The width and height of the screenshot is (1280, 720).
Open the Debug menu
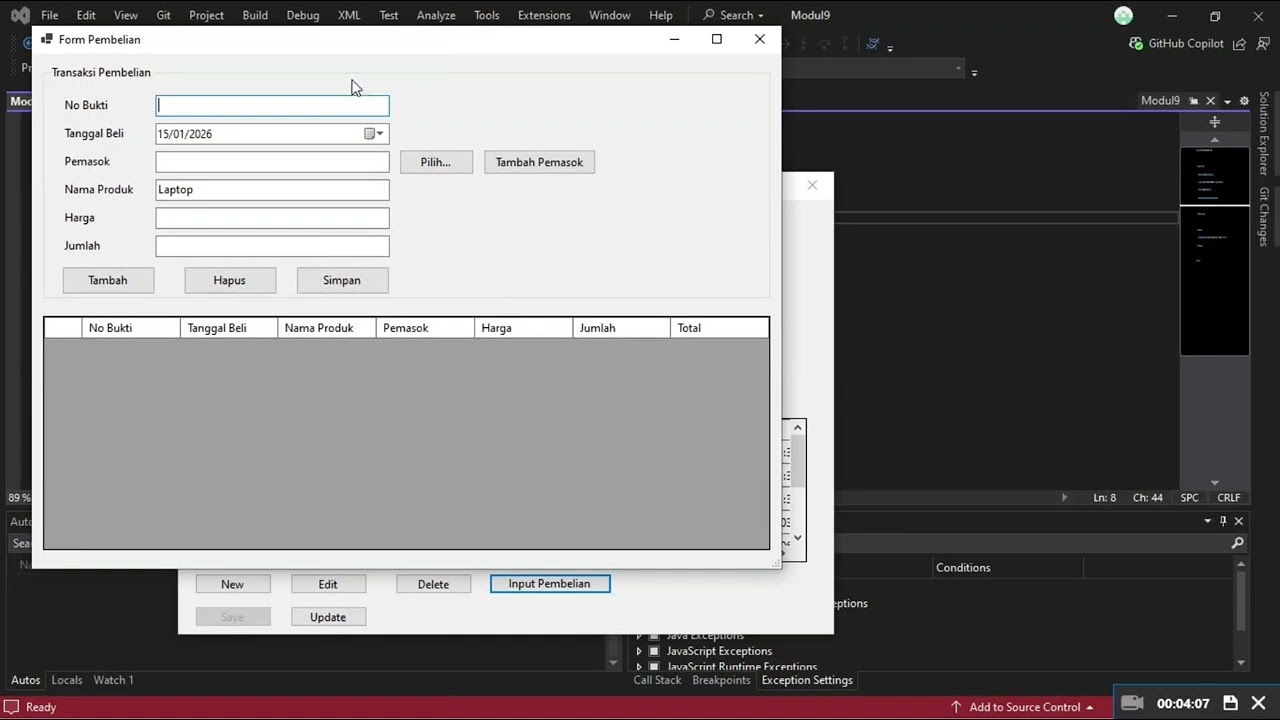(x=303, y=15)
